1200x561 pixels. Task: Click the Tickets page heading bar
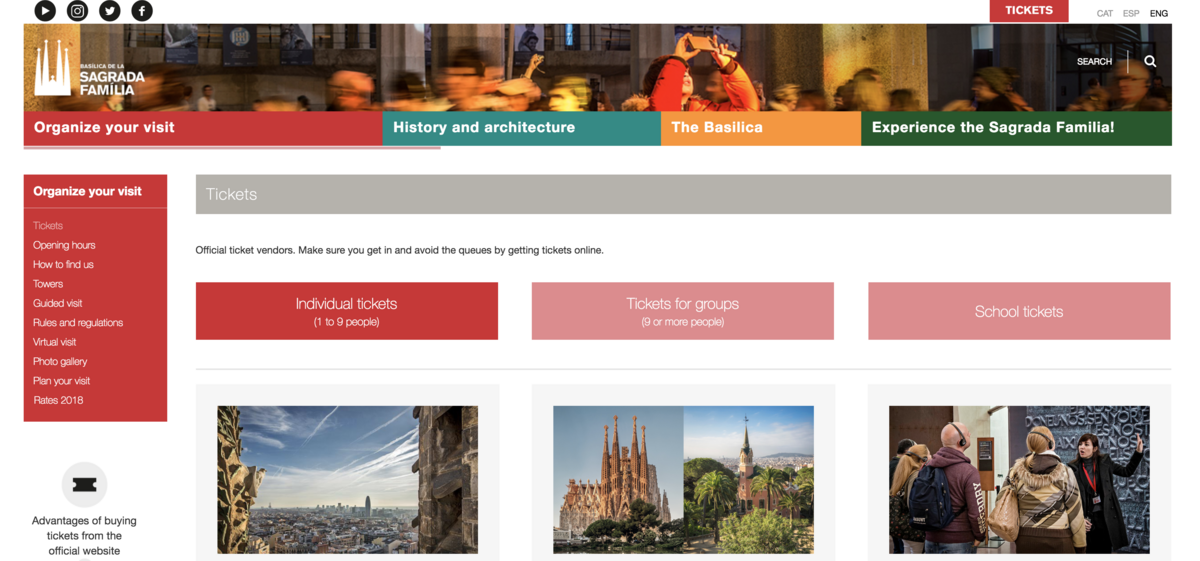tap(683, 194)
